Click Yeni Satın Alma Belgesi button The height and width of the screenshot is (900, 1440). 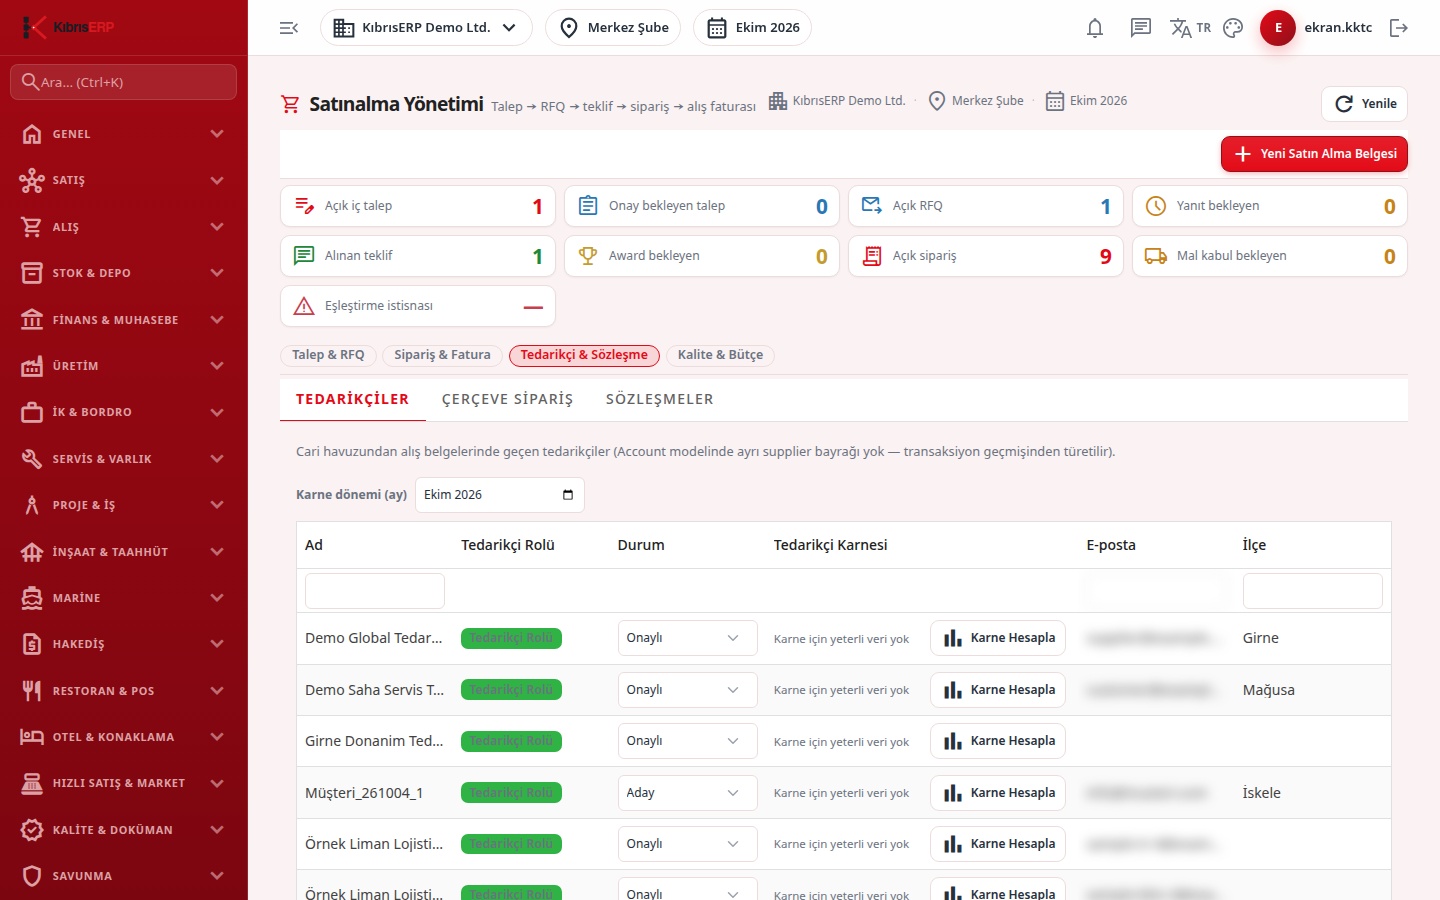1314,154
